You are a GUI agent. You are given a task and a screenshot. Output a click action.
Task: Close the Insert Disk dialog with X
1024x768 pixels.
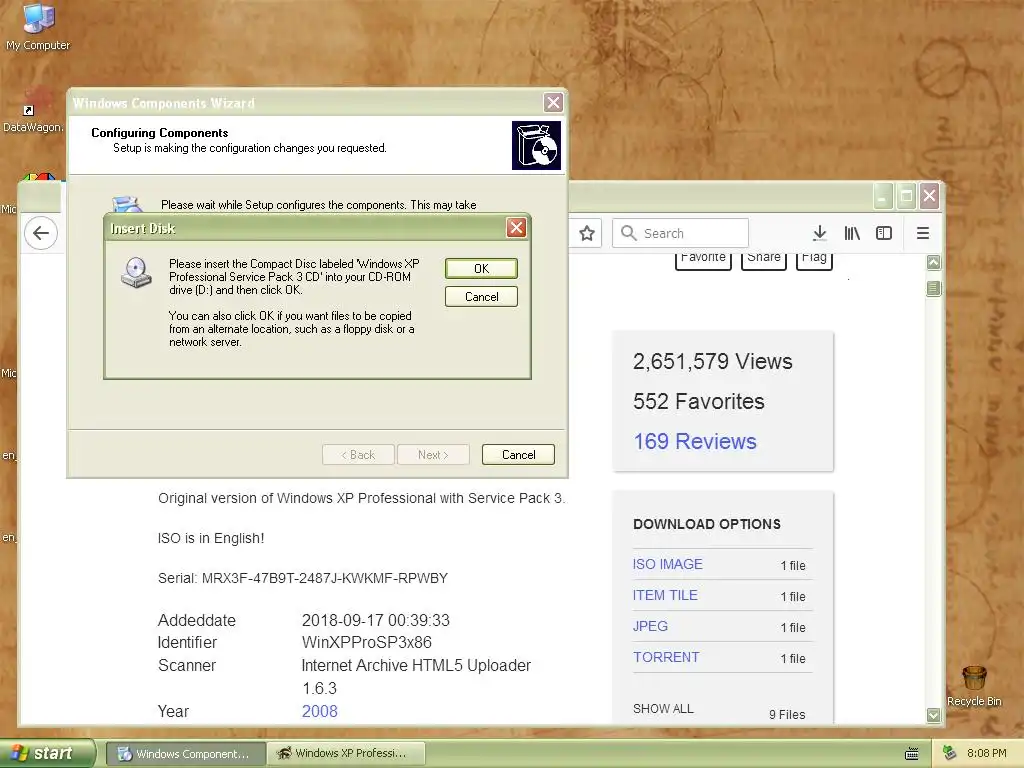[x=516, y=228]
